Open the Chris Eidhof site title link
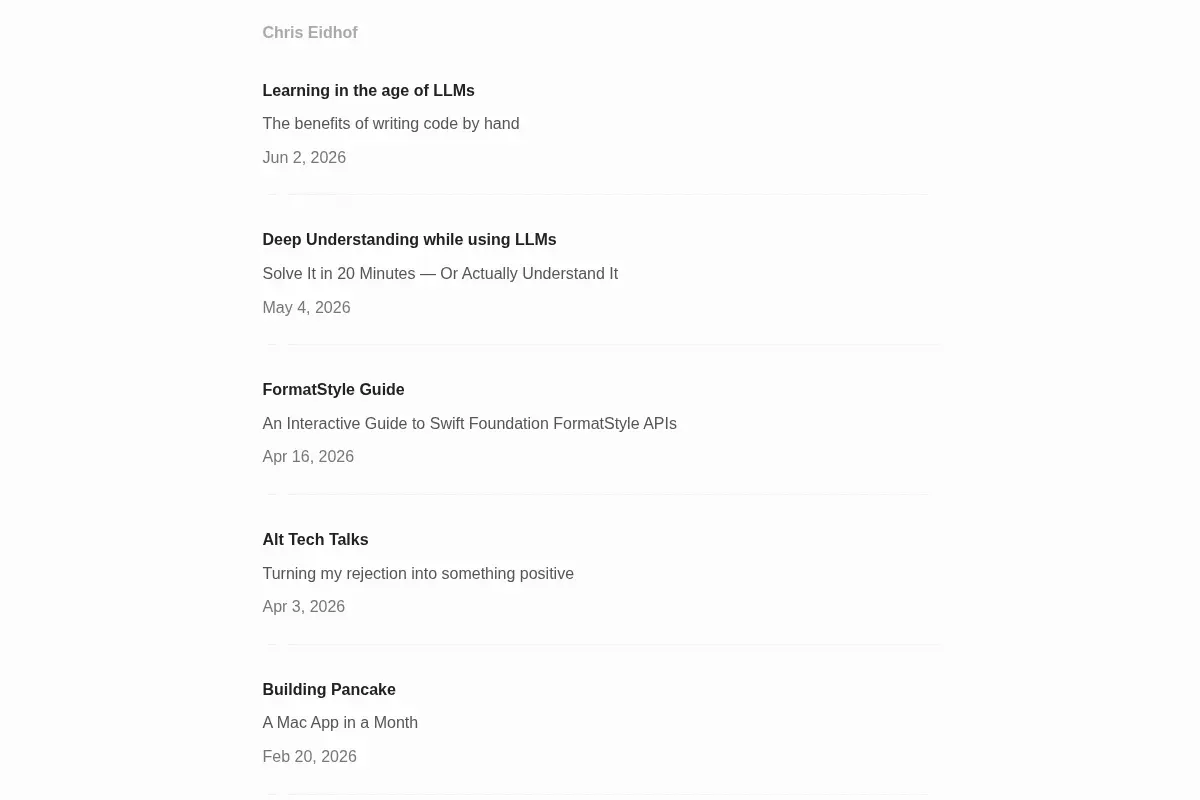The image size is (1200, 800). point(310,33)
